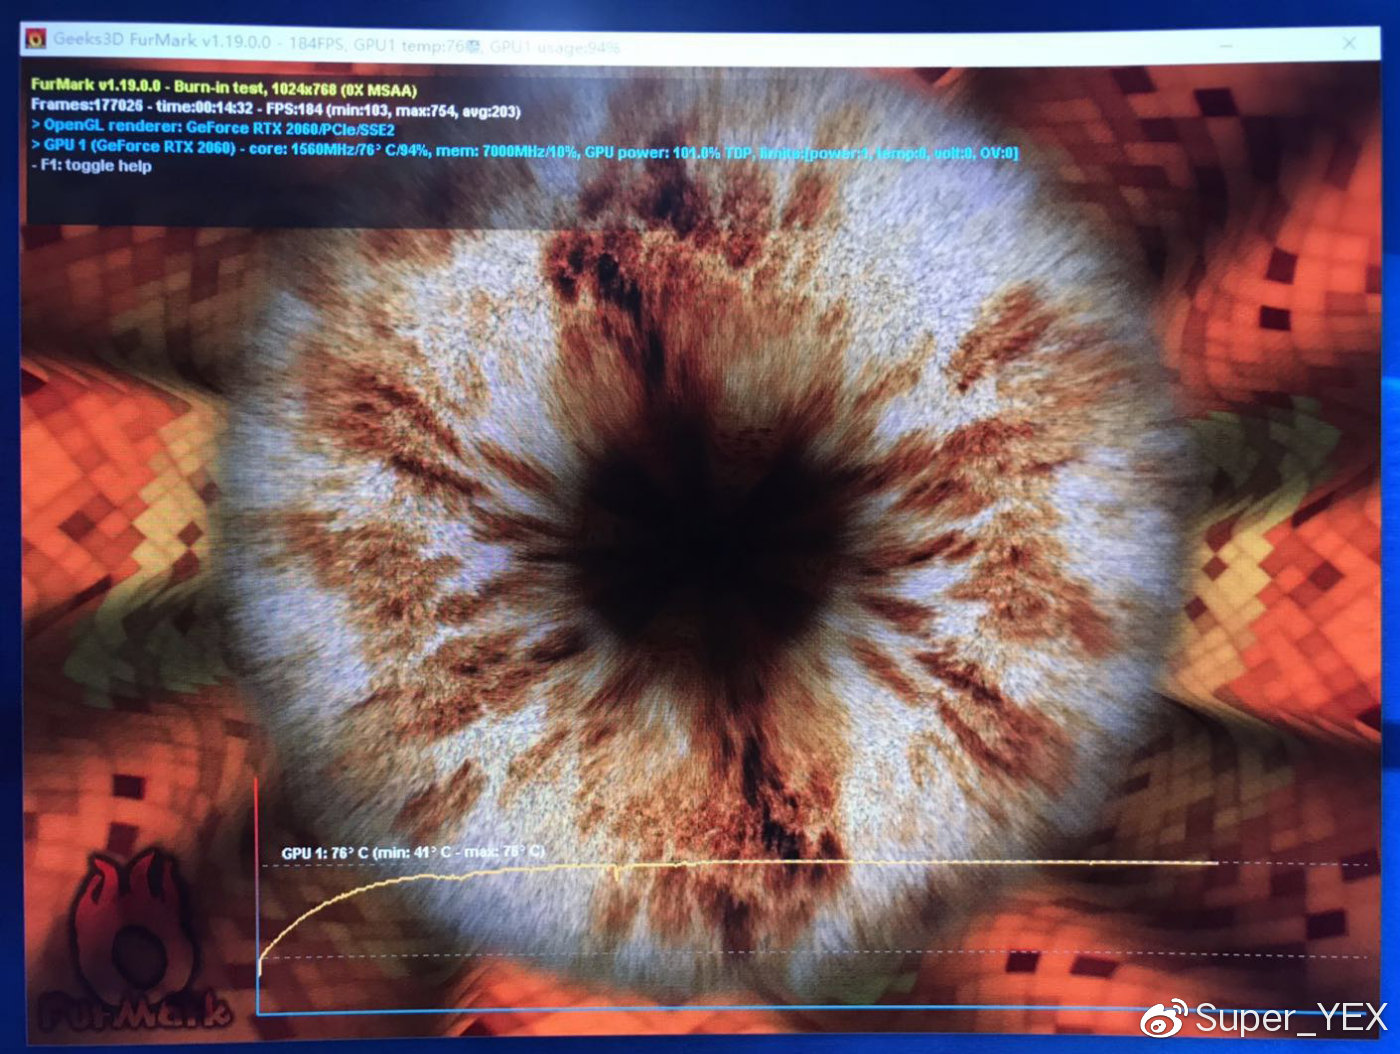Image resolution: width=1400 pixels, height=1054 pixels.
Task: Click the lower dashed line on the graph
Action: (x=800, y=955)
